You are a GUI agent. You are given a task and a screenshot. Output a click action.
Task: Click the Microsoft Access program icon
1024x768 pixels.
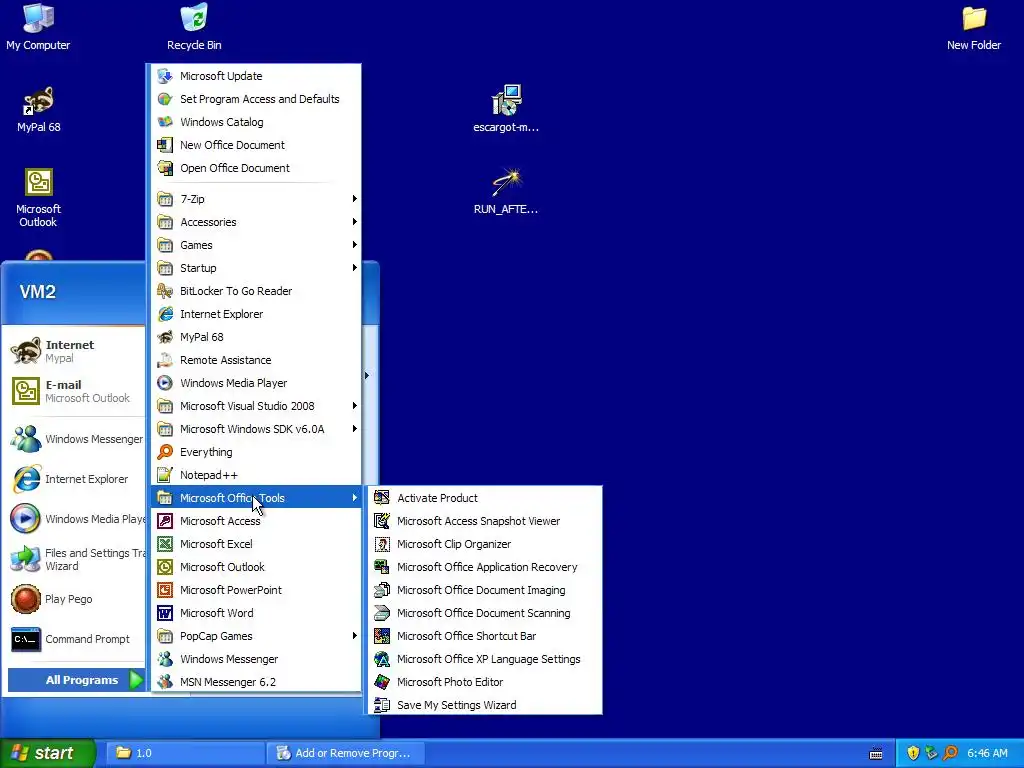point(165,520)
